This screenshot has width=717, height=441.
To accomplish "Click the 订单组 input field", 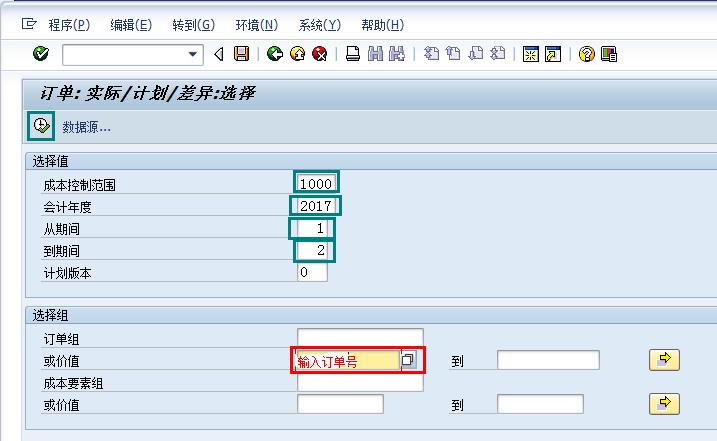I will [360, 338].
